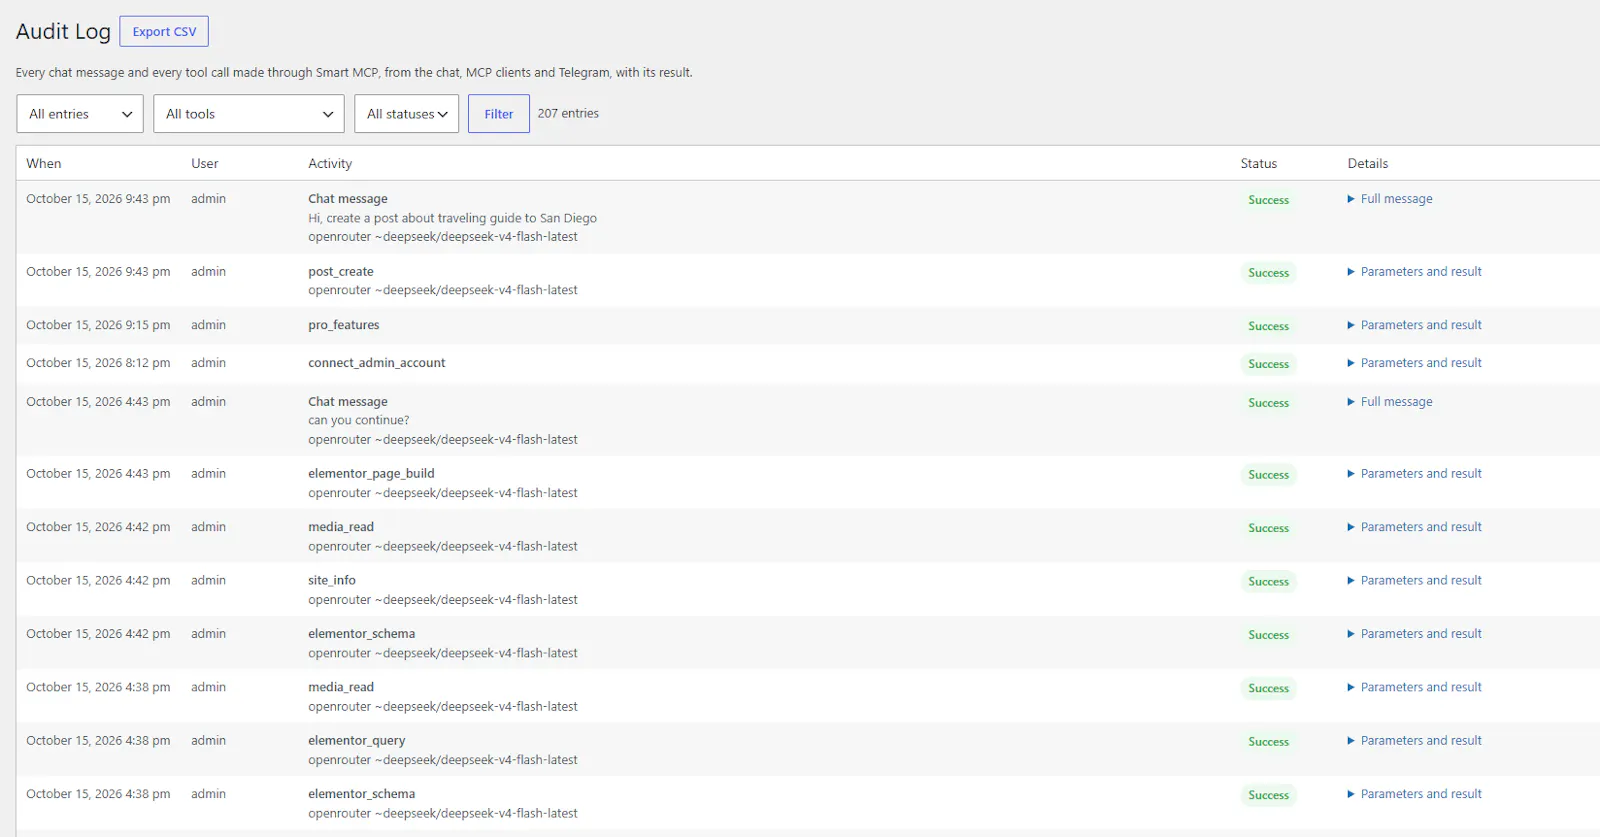Image resolution: width=1600 pixels, height=837 pixels.
Task: Select the 'elementor_query' activity name
Action: click(x=357, y=741)
